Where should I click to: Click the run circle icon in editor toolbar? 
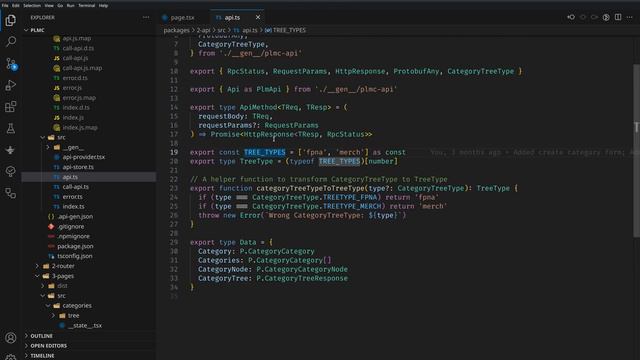(606, 17)
